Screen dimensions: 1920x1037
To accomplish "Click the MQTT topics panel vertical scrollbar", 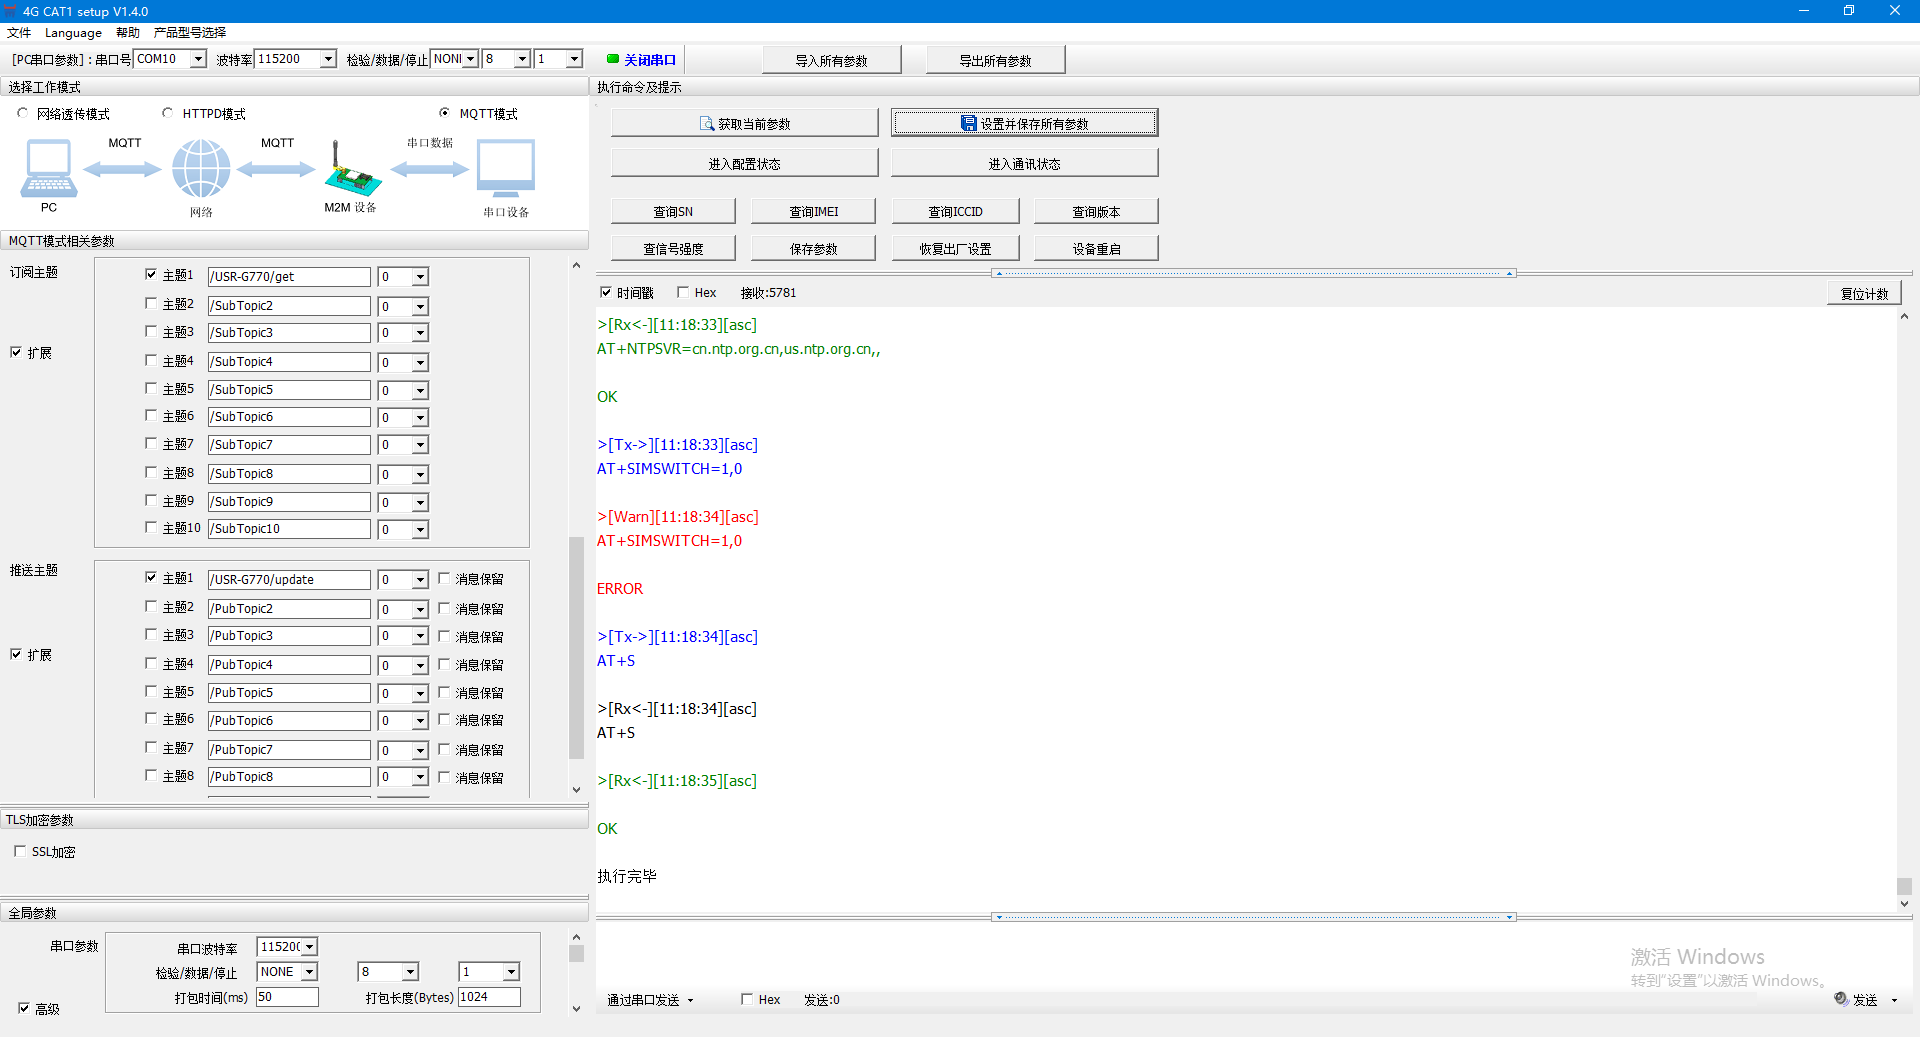I will 576,650.
